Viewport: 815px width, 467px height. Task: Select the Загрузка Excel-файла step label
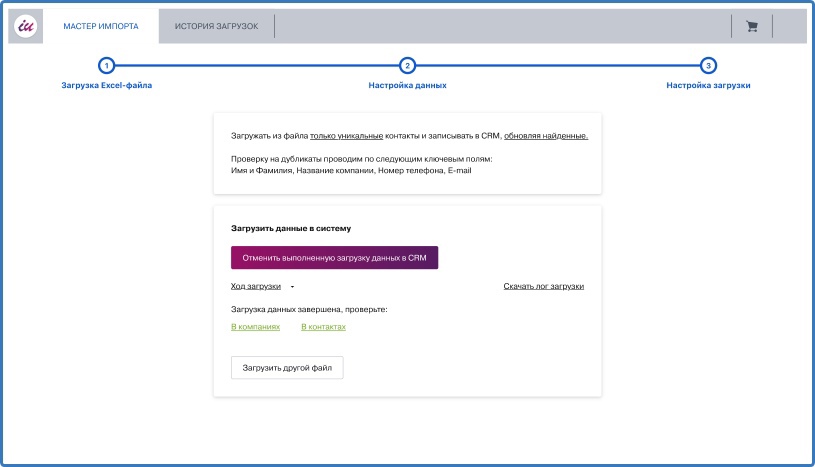(107, 85)
